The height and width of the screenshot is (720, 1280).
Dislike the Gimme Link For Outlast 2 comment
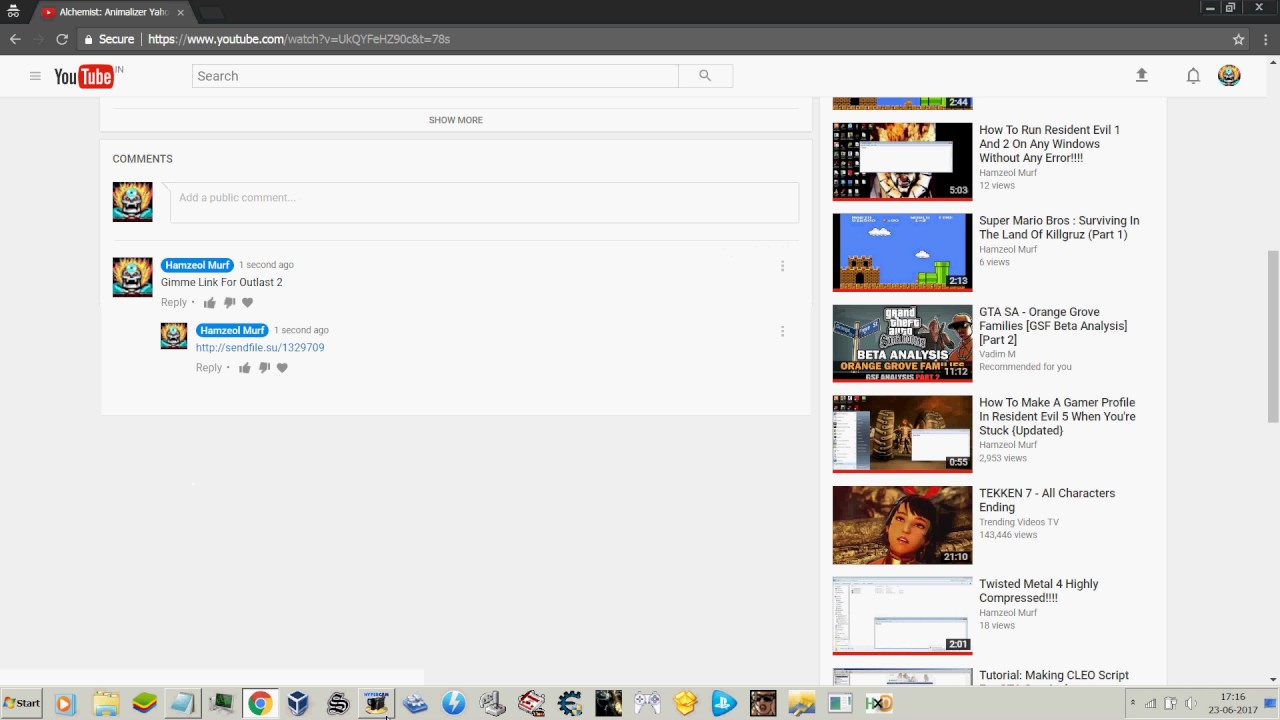point(229,302)
